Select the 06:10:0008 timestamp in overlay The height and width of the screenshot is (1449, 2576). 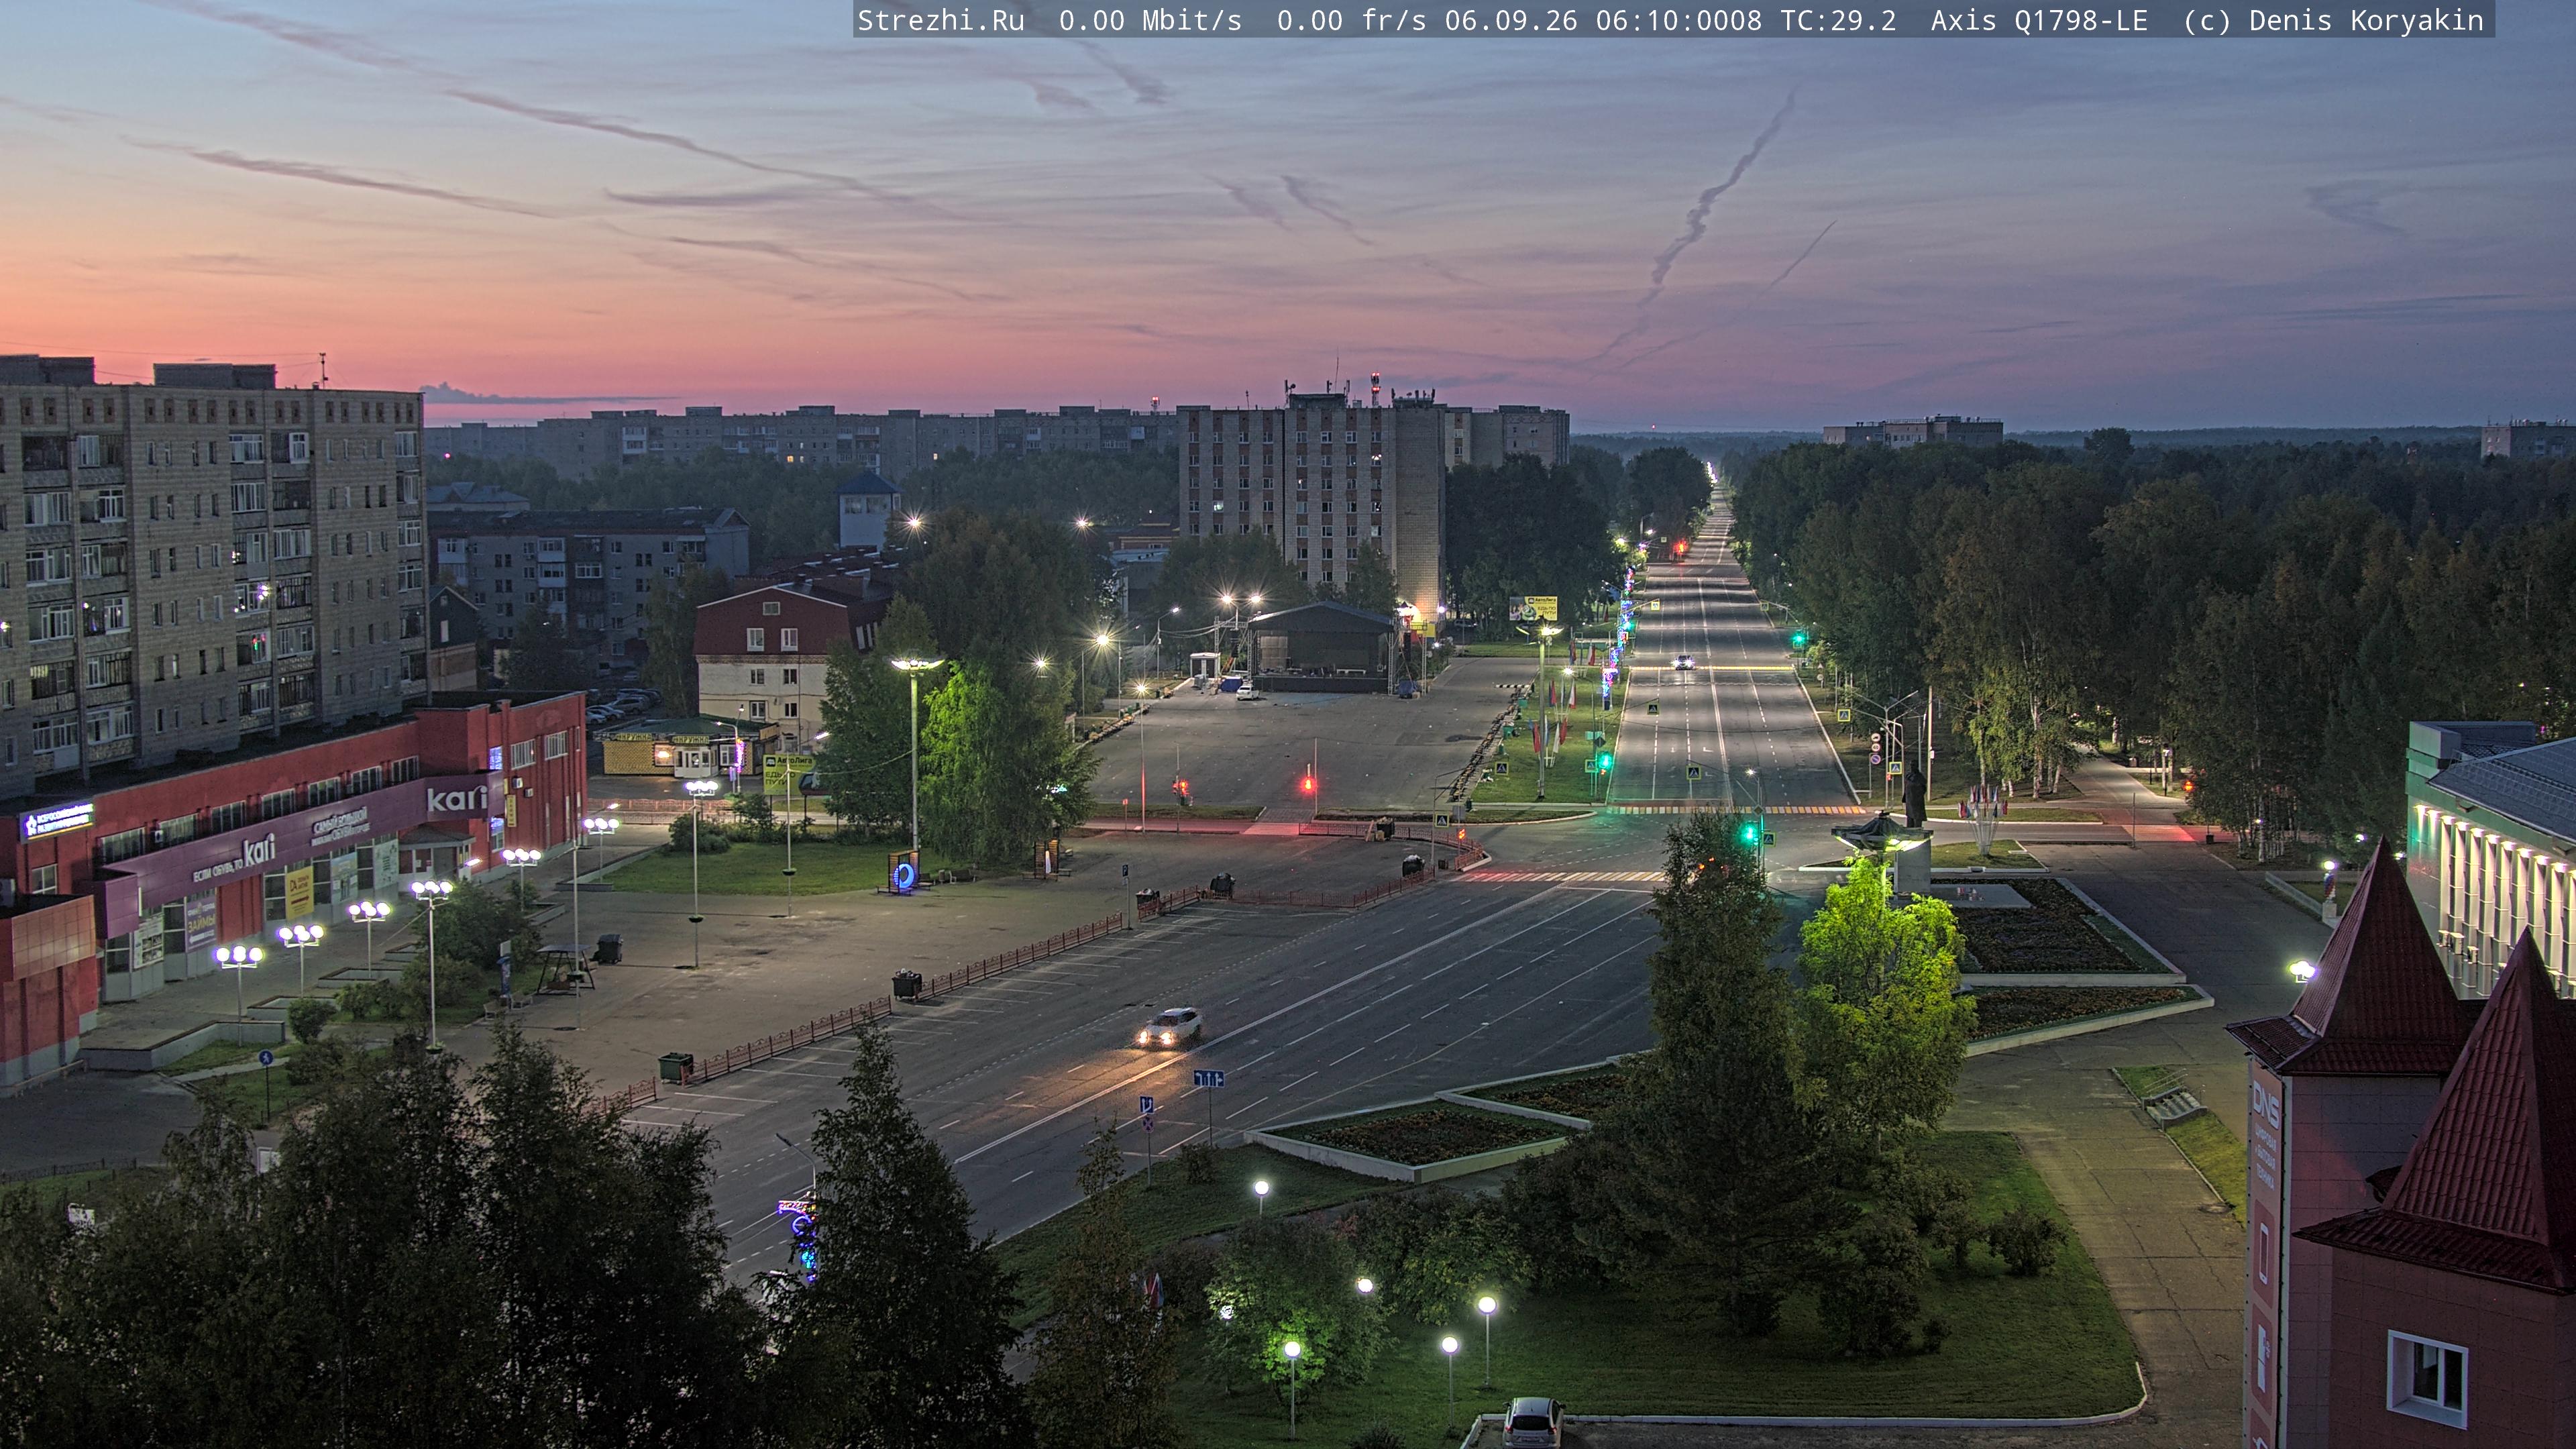(1678, 20)
